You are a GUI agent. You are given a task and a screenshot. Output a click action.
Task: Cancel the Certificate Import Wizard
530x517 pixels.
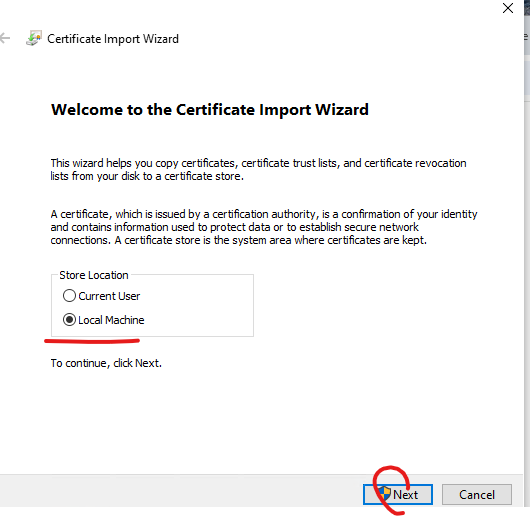(x=477, y=494)
